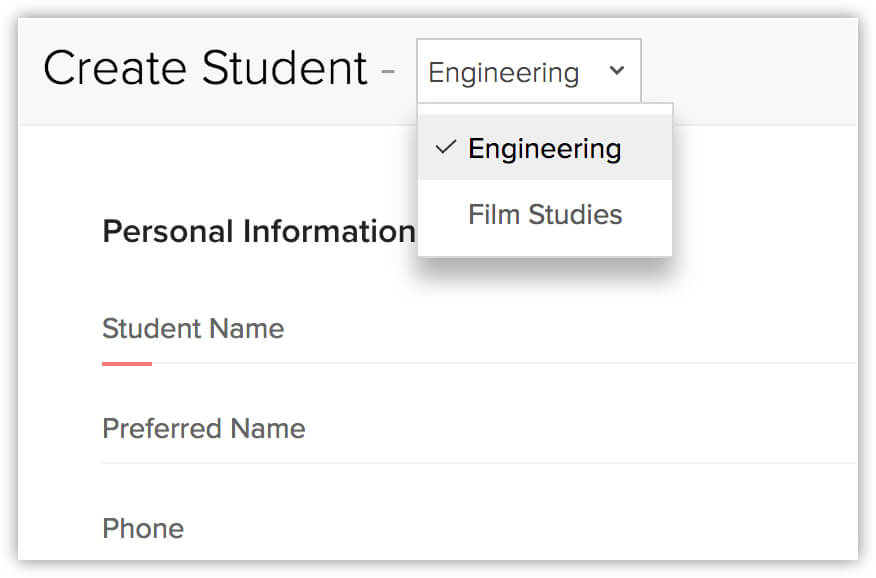Click the highlighted row of the layout menu

545,147
